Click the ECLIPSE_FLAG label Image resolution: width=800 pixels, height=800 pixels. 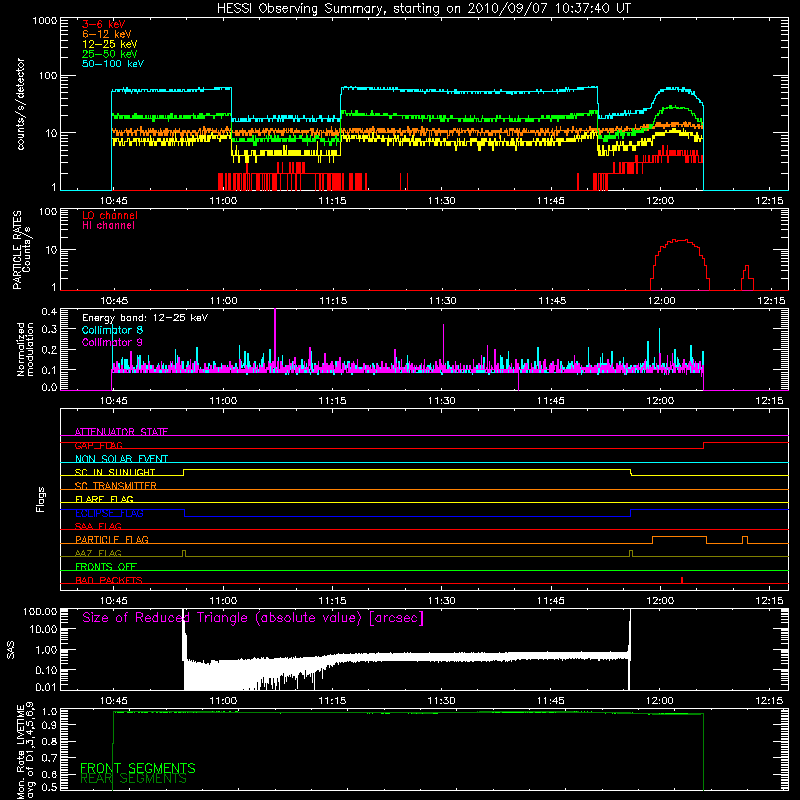109,513
